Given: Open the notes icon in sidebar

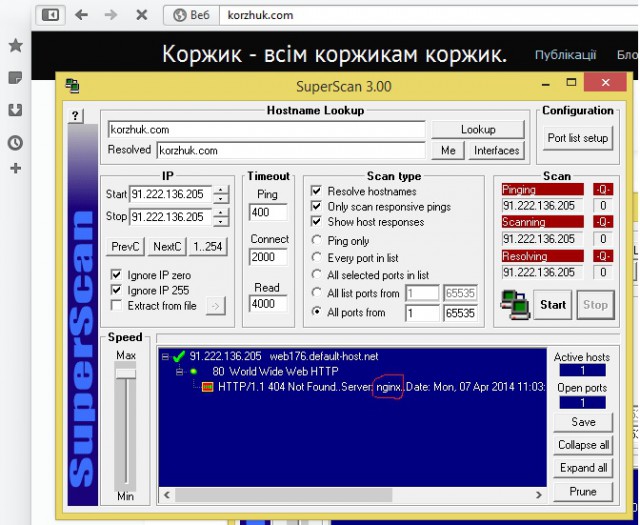Looking at the screenshot, I should point(16,78).
